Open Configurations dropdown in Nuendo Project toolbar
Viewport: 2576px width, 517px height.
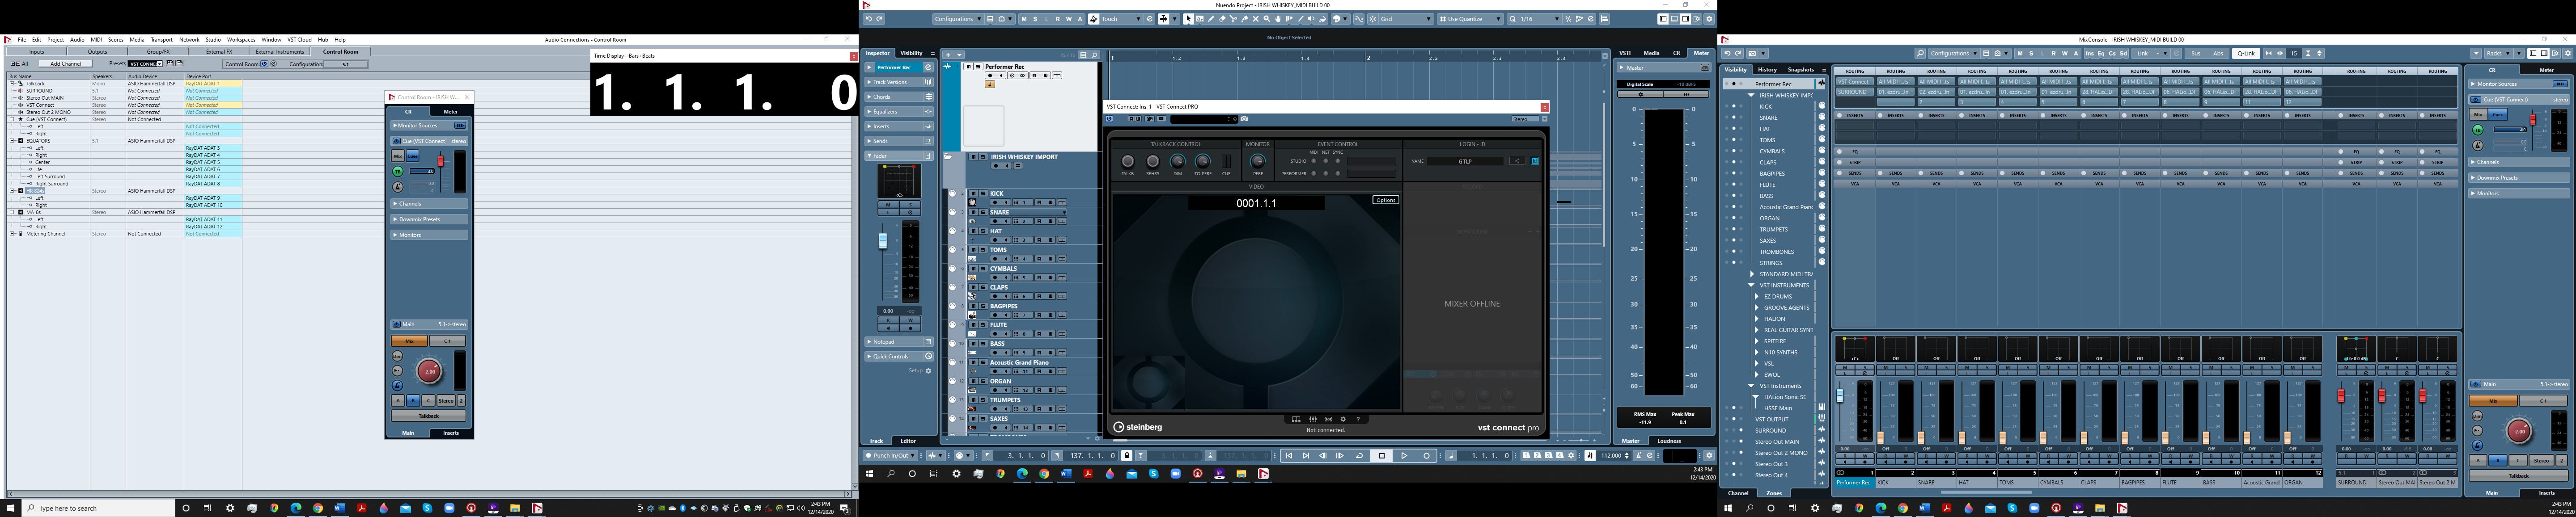(958, 19)
